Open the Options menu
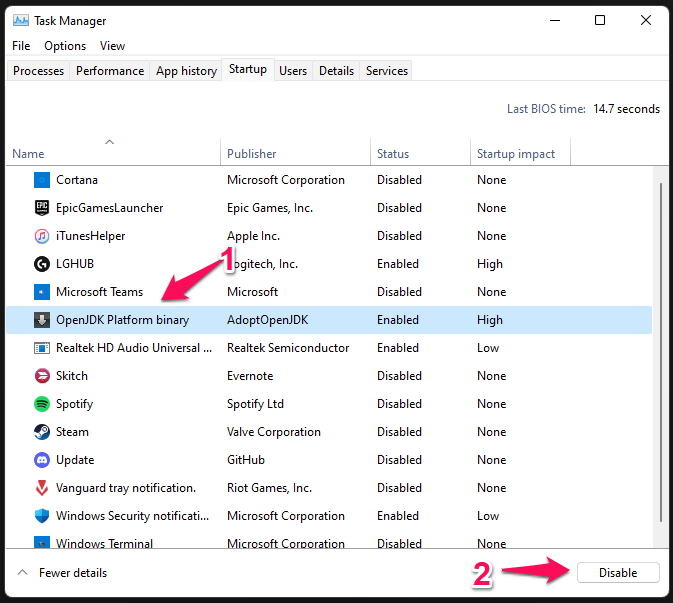Image resolution: width=673 pixels, height=603 pixels. coord(65,46)
